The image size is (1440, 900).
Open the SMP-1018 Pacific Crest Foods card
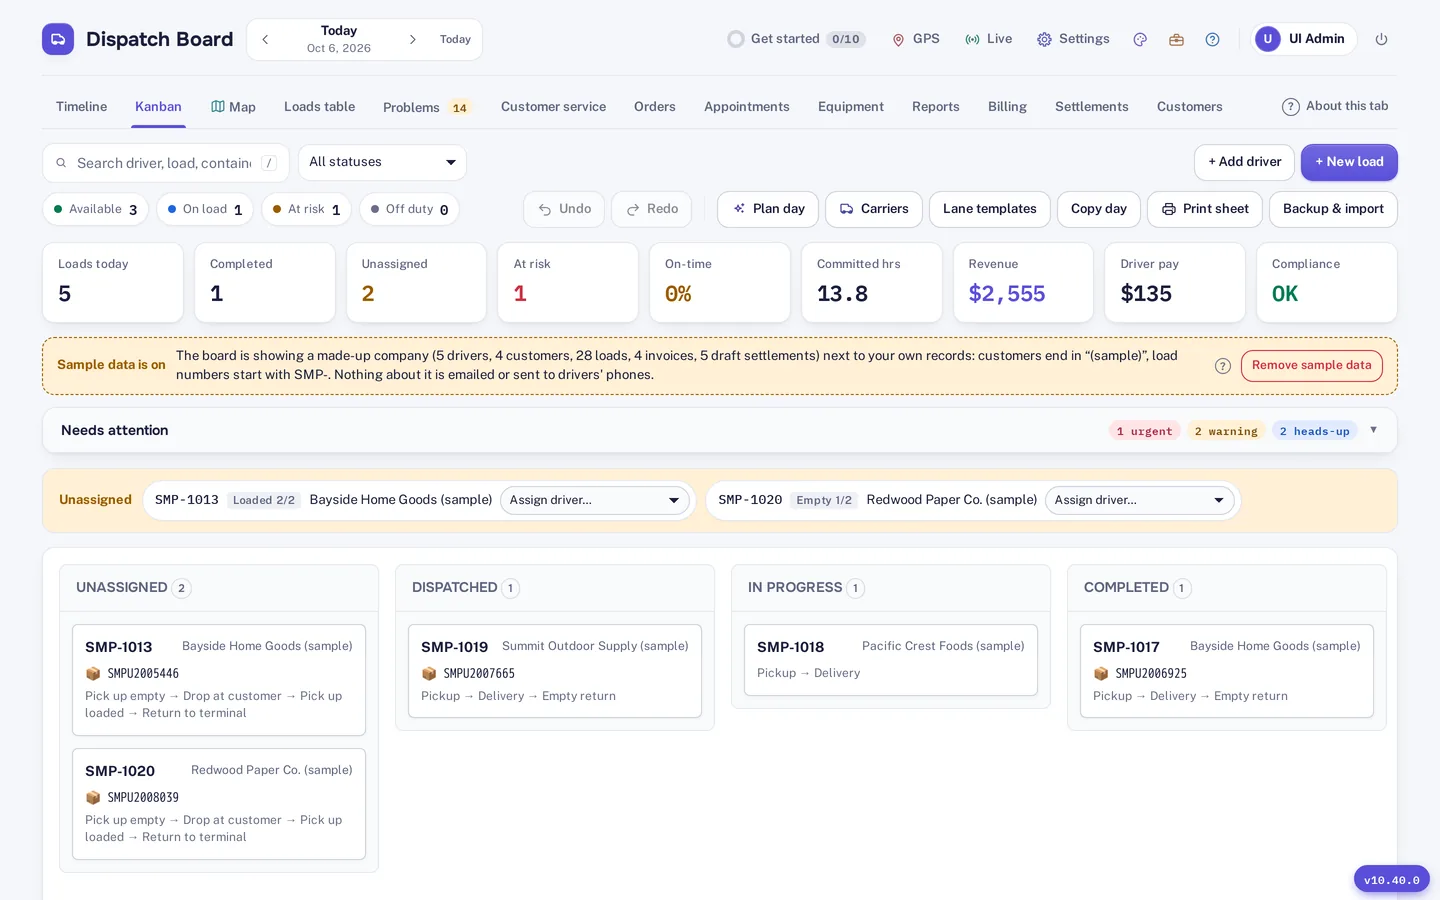coord(891,660)
